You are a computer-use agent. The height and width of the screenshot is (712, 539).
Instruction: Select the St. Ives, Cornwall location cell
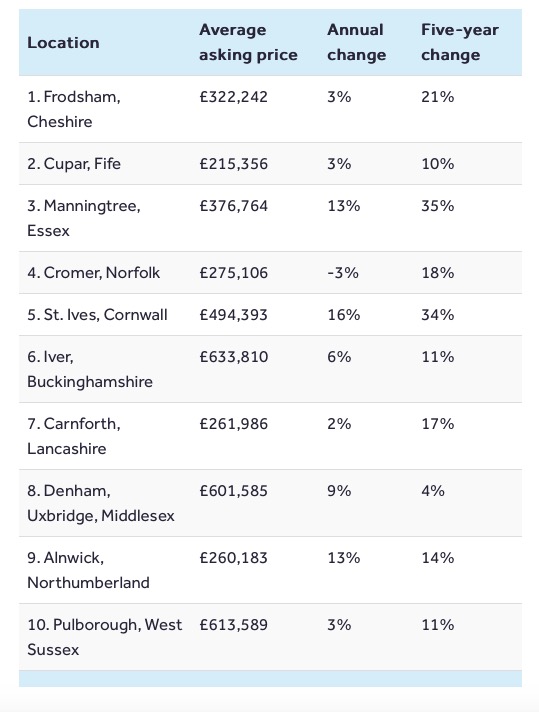pyautogui.click(x=97, y=315)
